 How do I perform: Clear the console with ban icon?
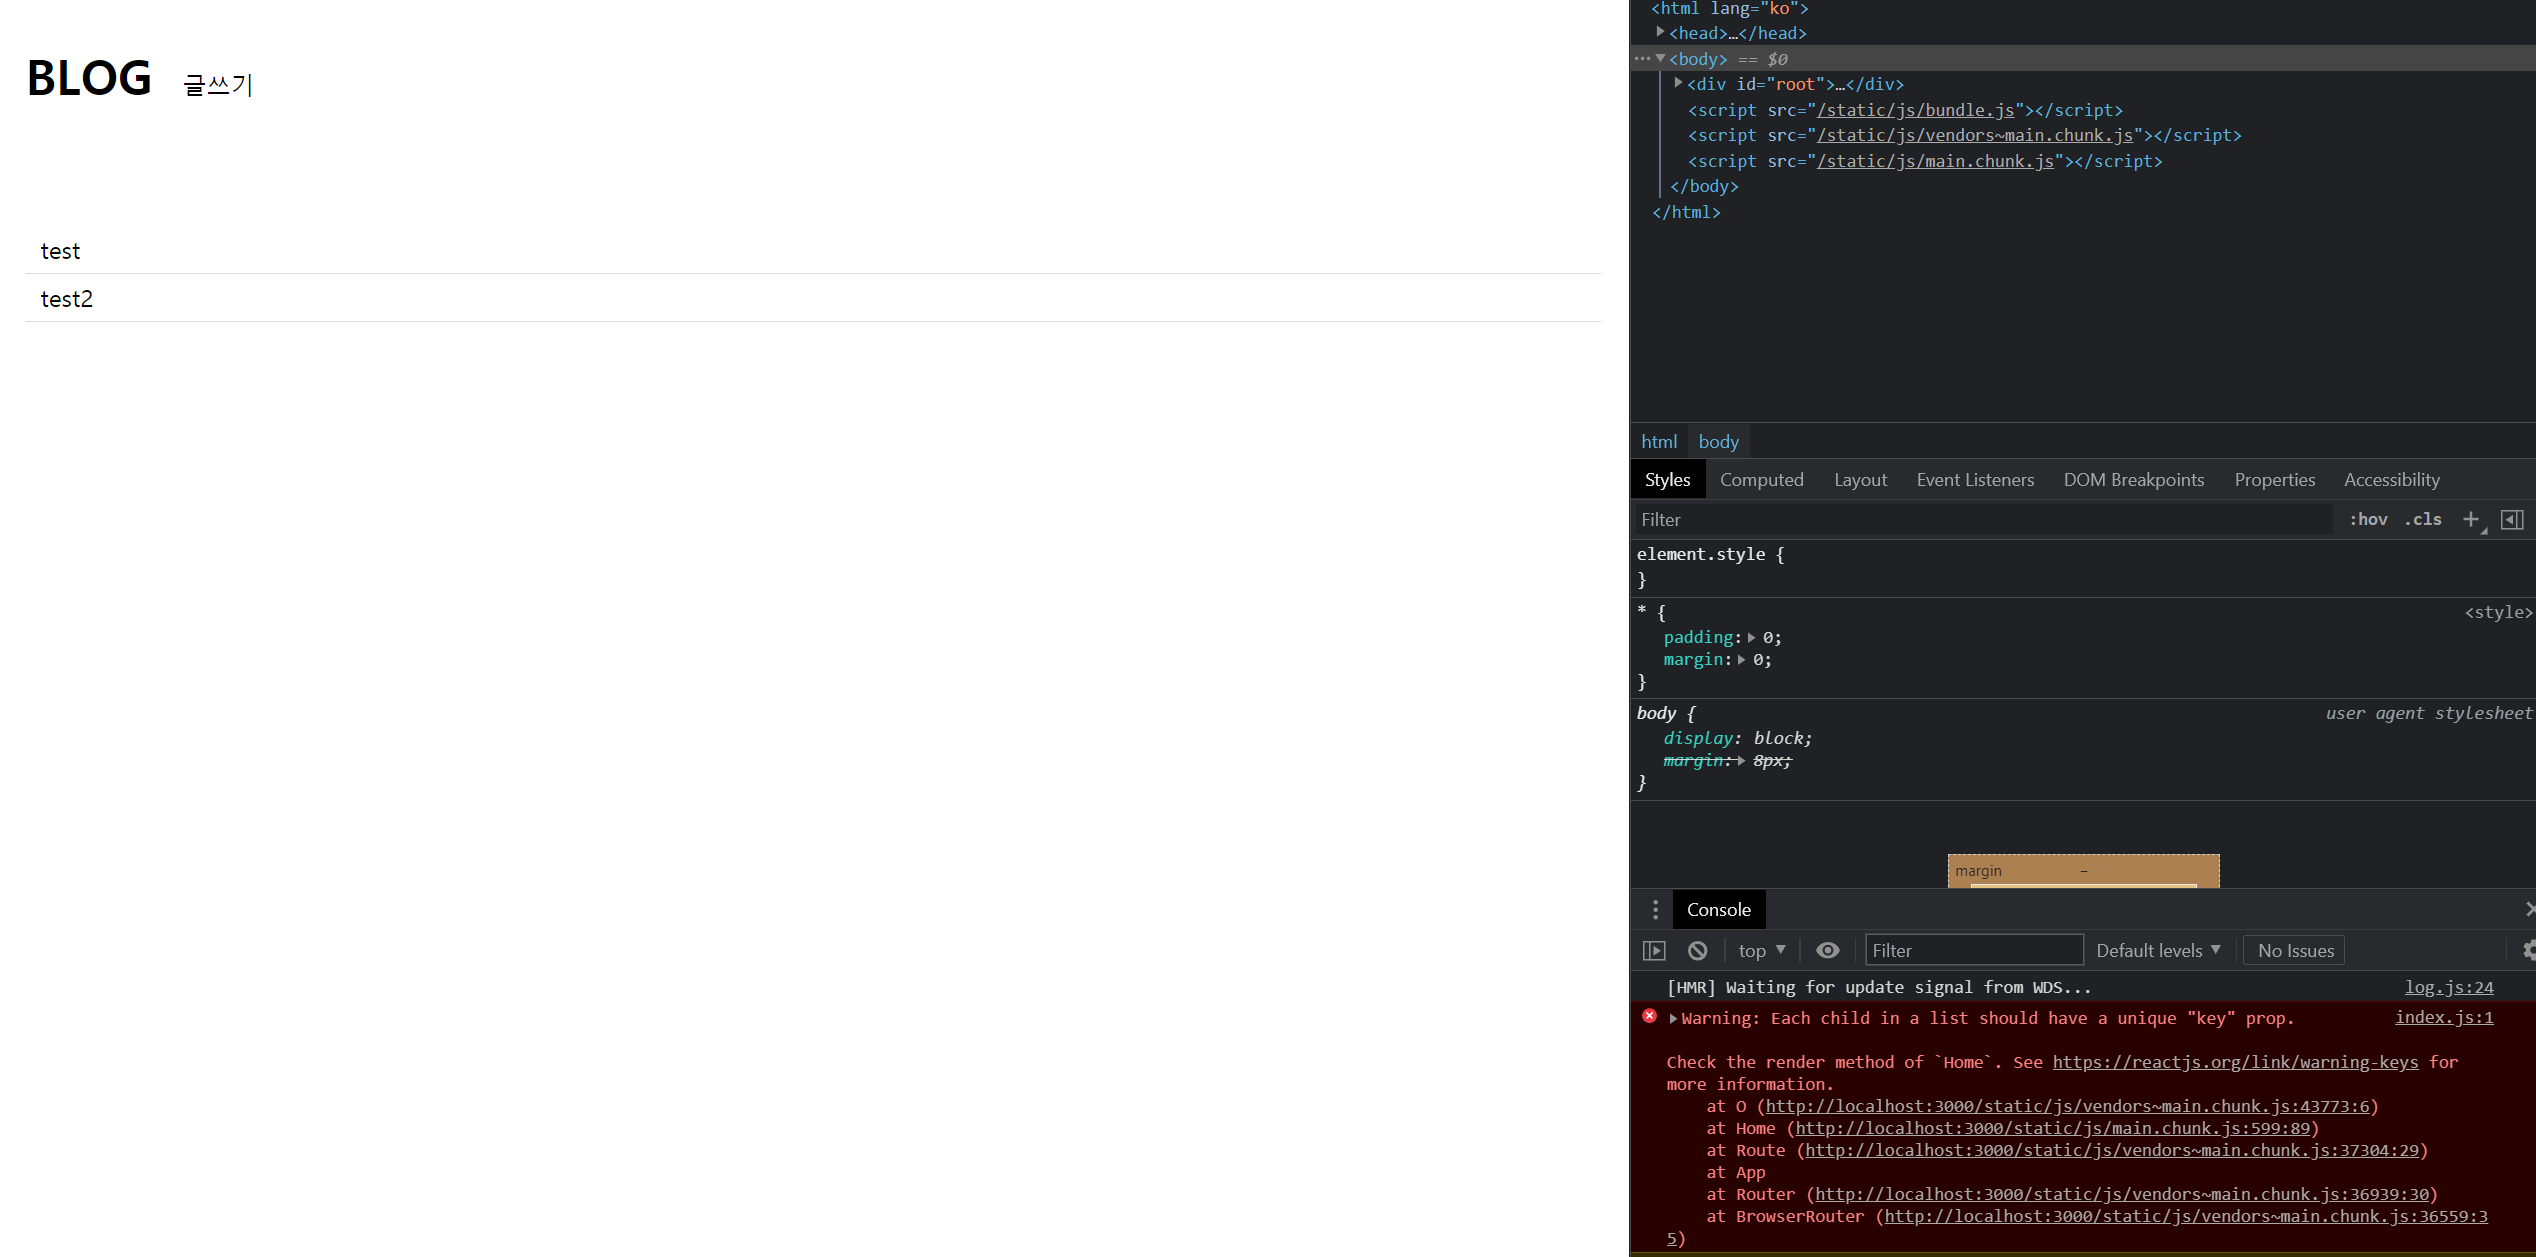point(1697,951)
